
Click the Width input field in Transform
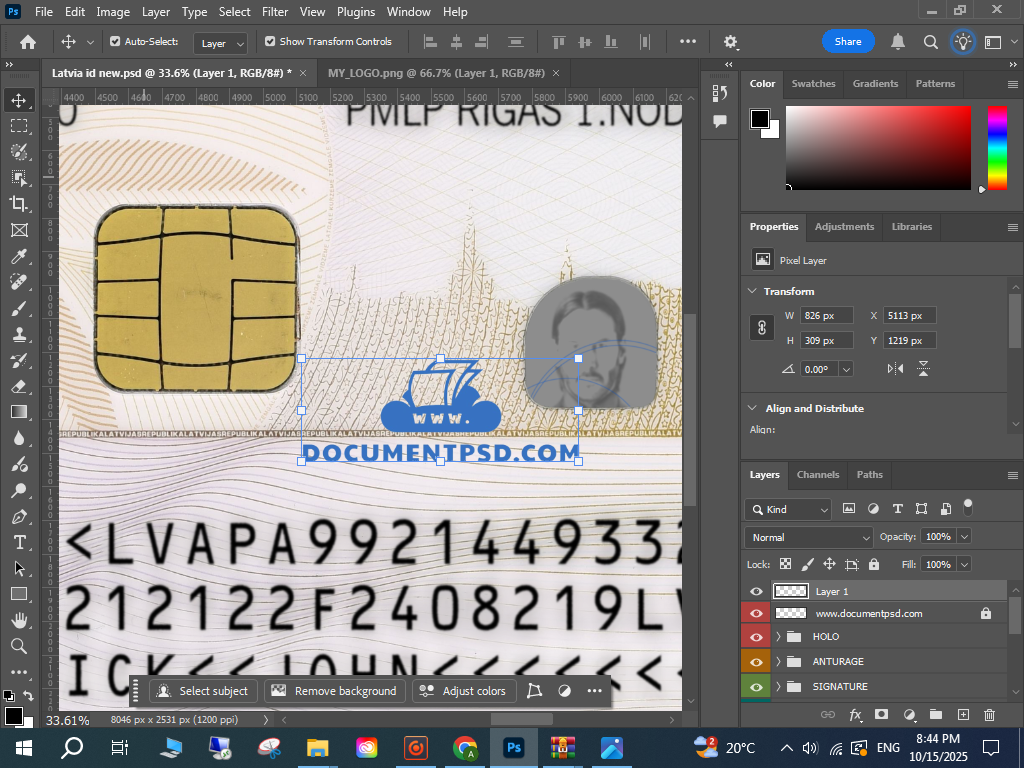(x=827, y=316)
